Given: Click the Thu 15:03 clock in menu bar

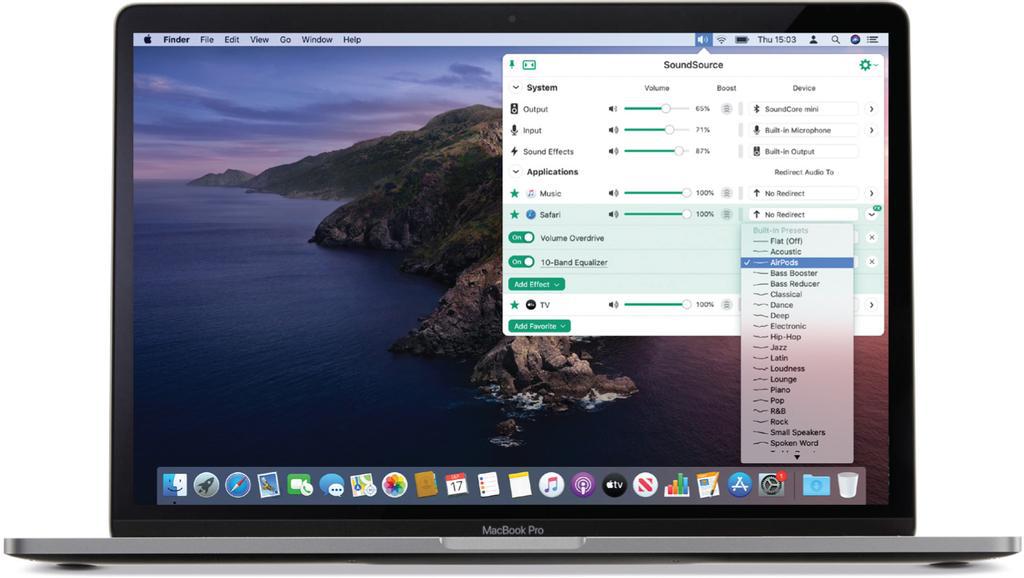Looking at the screenshot, I should coord(776,40).
